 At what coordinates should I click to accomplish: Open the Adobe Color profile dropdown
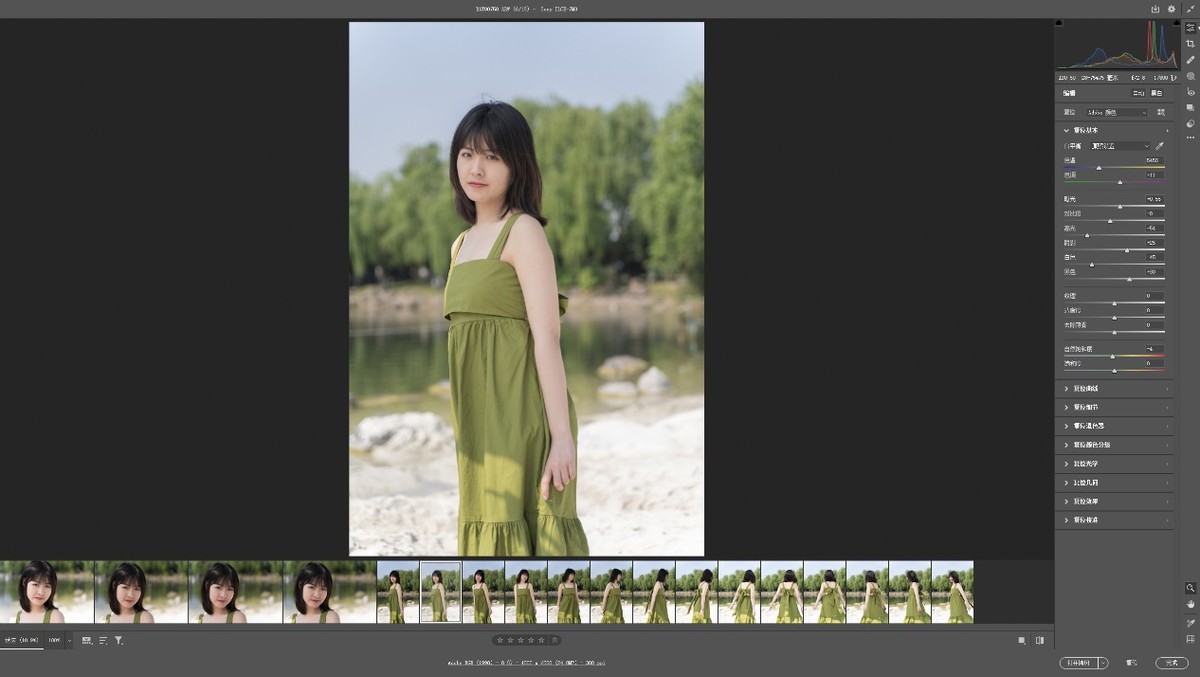pyautogui.click(x=1117, y=113)
